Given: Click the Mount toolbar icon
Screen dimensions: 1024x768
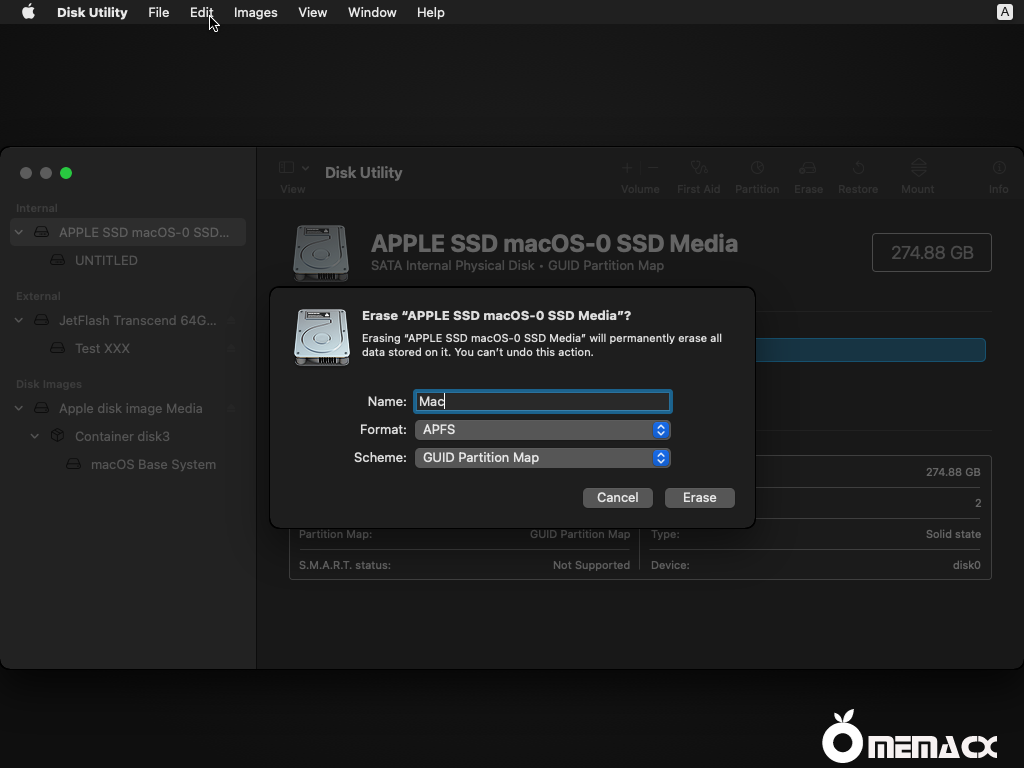Looking at the screenshot, I should point(918,168).
